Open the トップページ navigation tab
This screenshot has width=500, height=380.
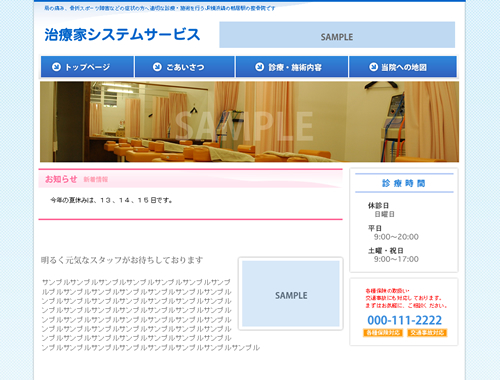(87, 67)
